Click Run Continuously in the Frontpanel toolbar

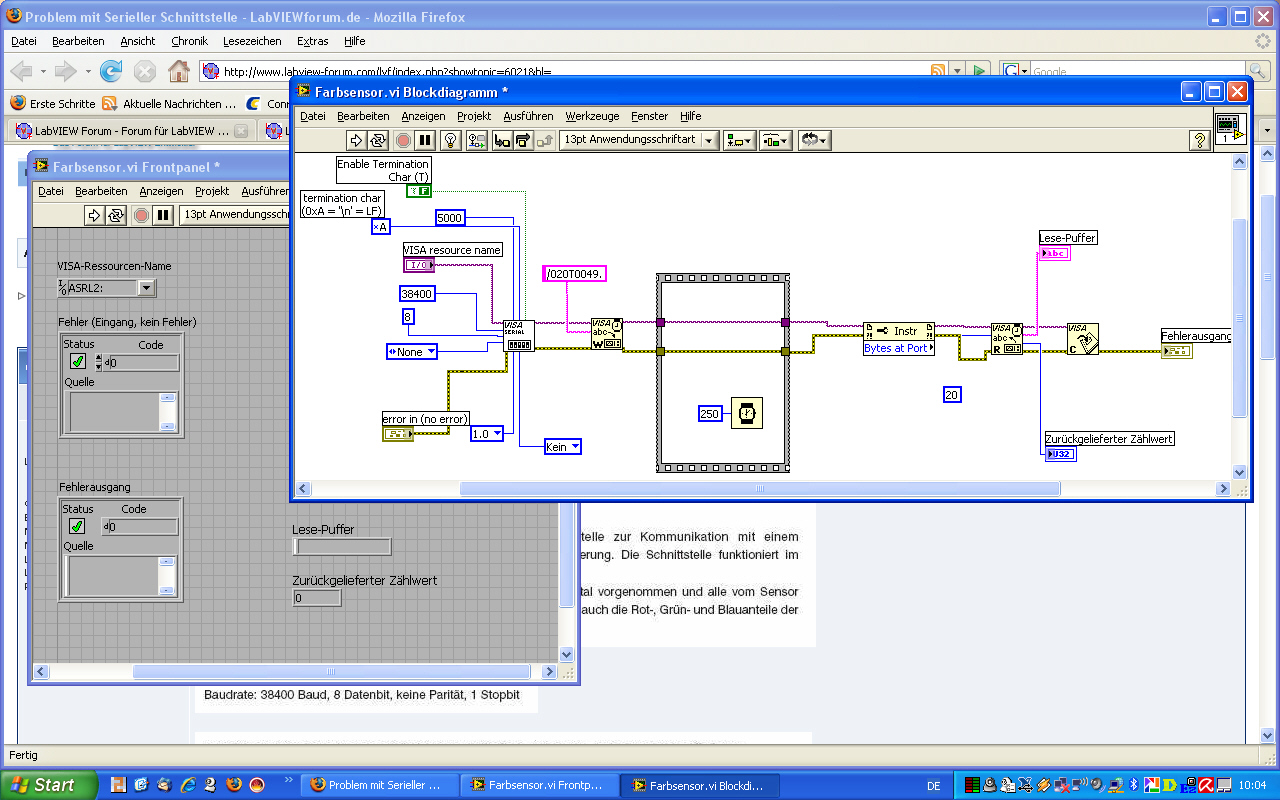point(117,214)
